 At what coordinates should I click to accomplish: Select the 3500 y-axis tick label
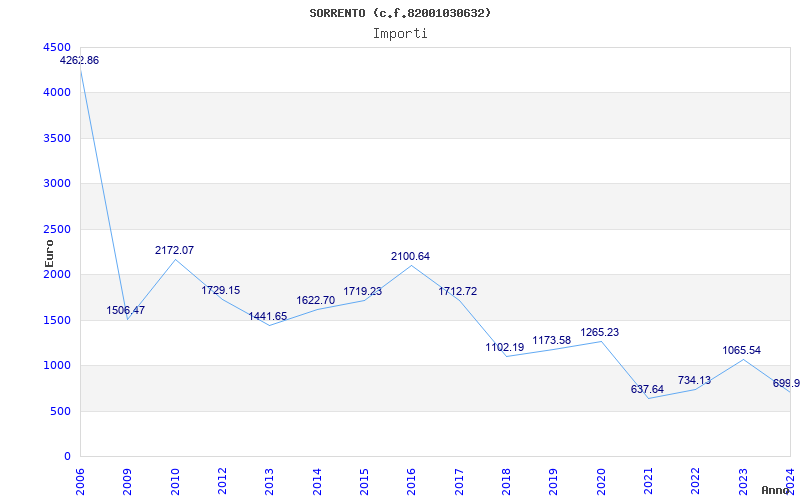tap(57, 138)
